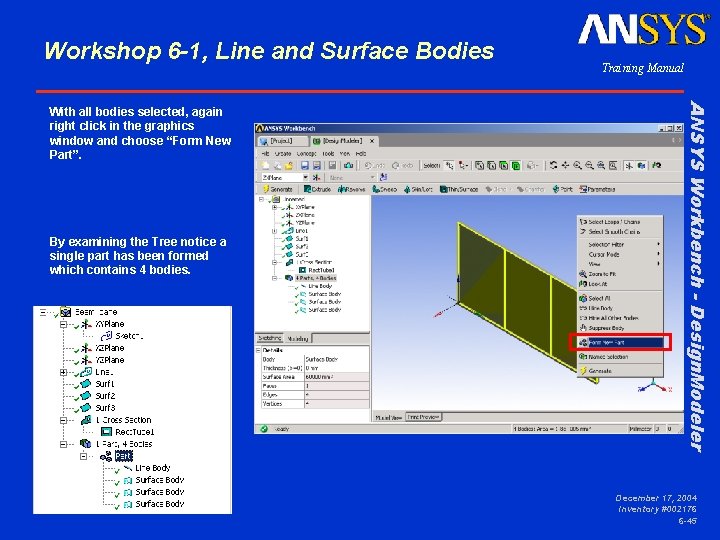This screenshot has width=720, height=540.
Task: Click the Redo toolbar button
Action: [403, 166]
